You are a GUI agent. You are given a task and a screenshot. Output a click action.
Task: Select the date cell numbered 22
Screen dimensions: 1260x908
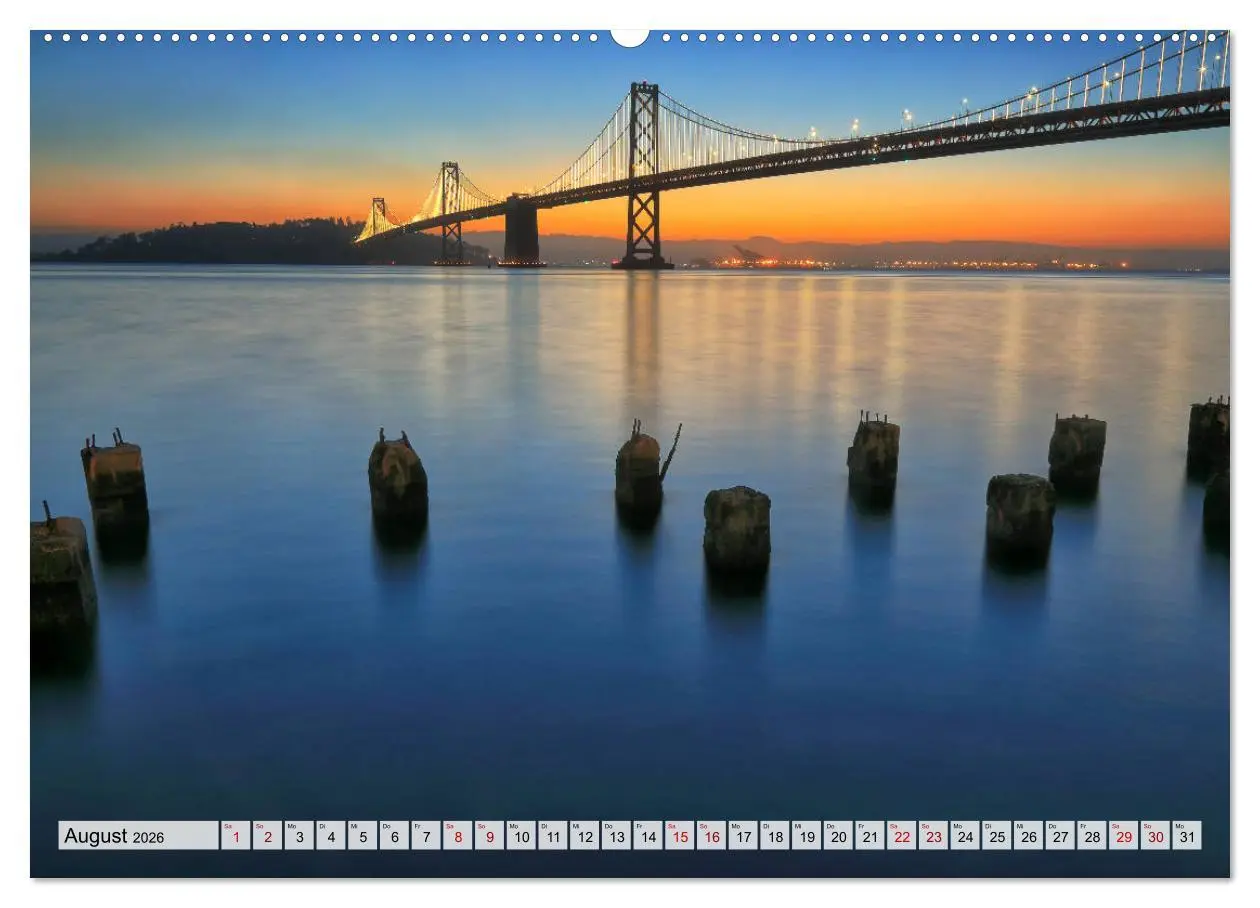tap(901, 836)
